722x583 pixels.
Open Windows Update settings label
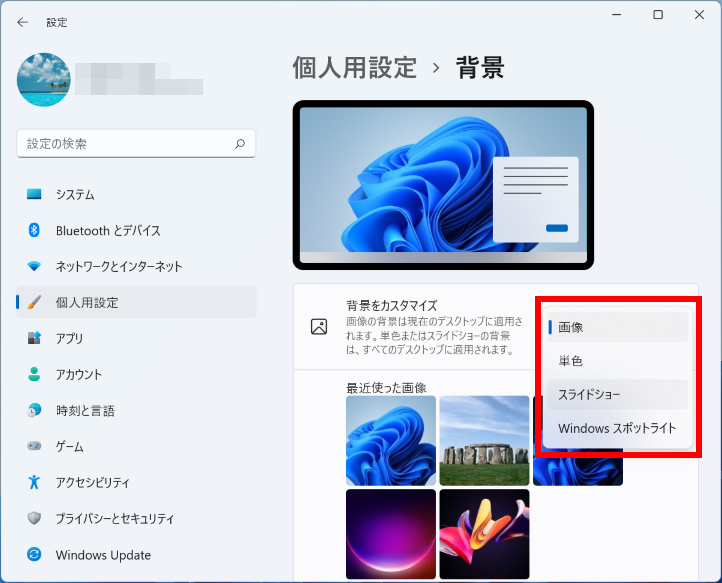[103, 555]
